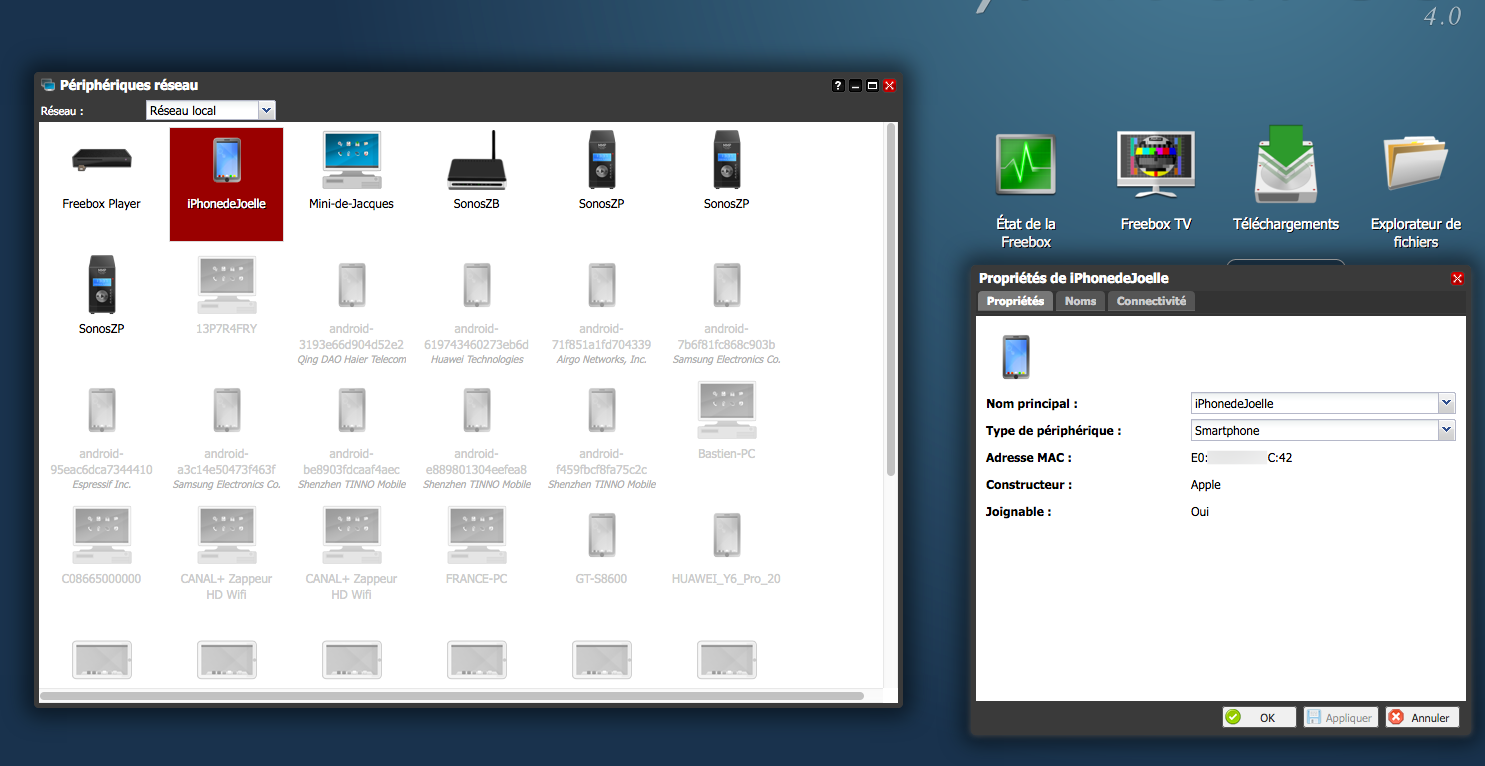Open État de la Freebox desktop icon
This screenshot has height=766, width=1485.
1026,166
